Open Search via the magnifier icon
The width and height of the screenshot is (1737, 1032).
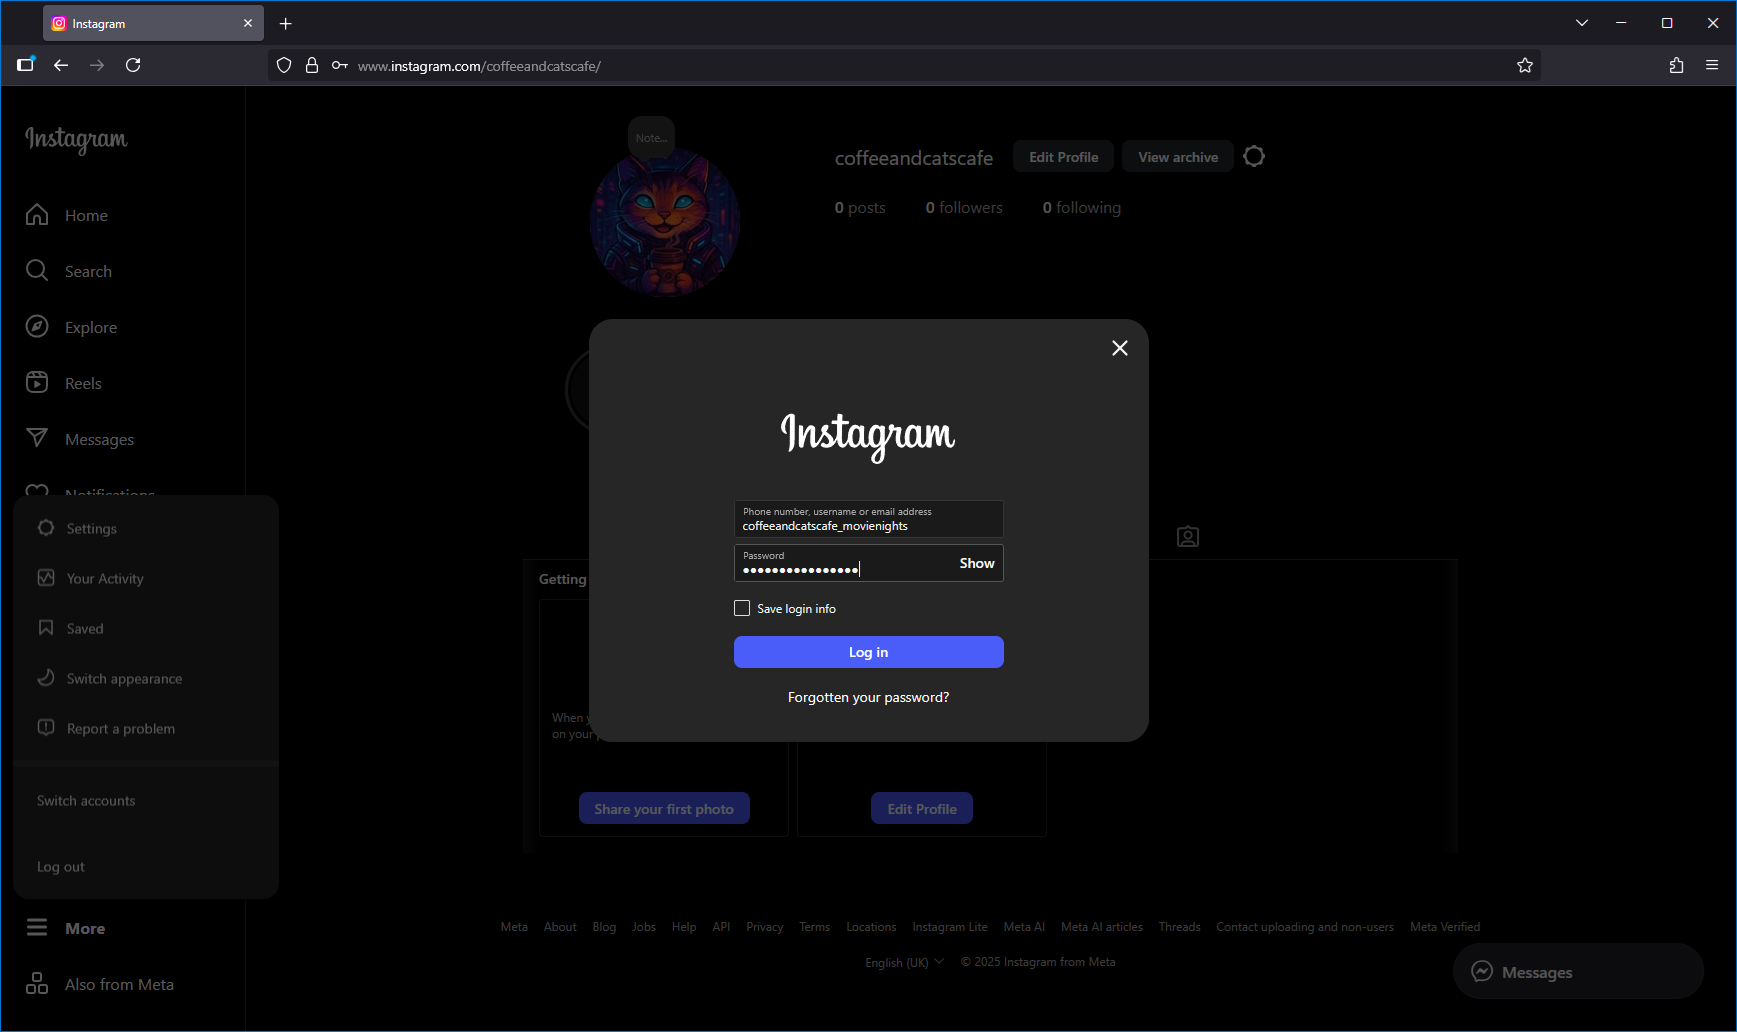(37, 271)
